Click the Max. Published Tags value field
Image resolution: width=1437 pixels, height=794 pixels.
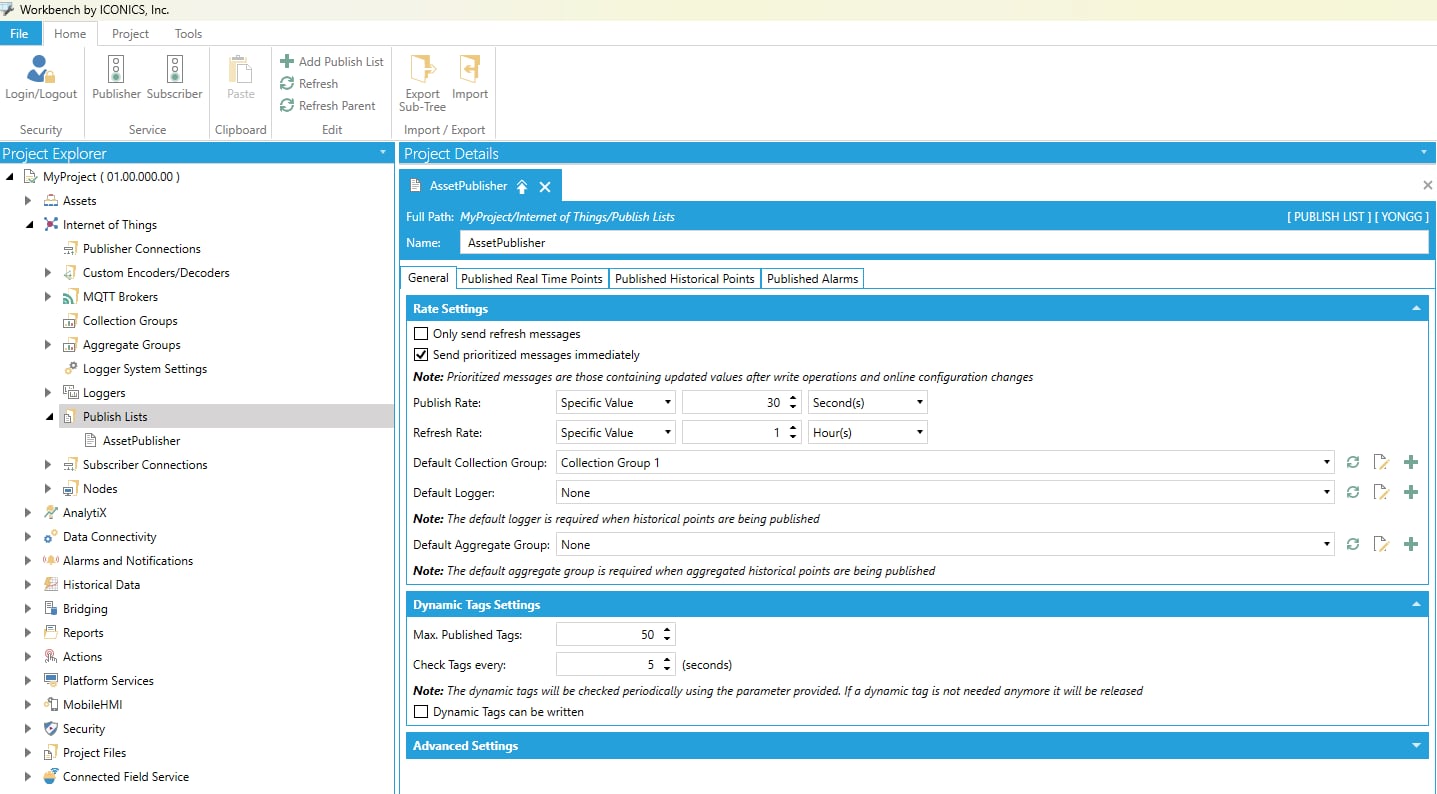coord(609,634)
